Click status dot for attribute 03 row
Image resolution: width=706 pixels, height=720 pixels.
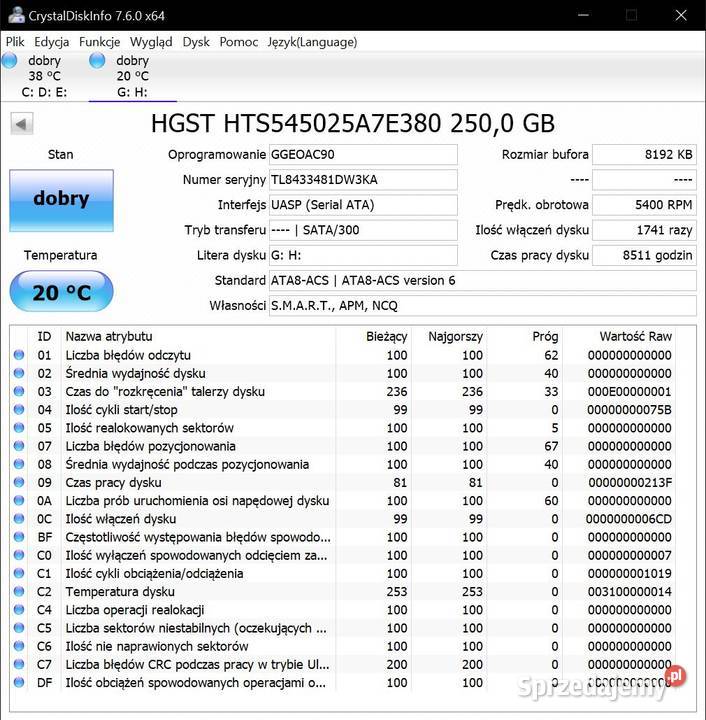coord(19,391)
